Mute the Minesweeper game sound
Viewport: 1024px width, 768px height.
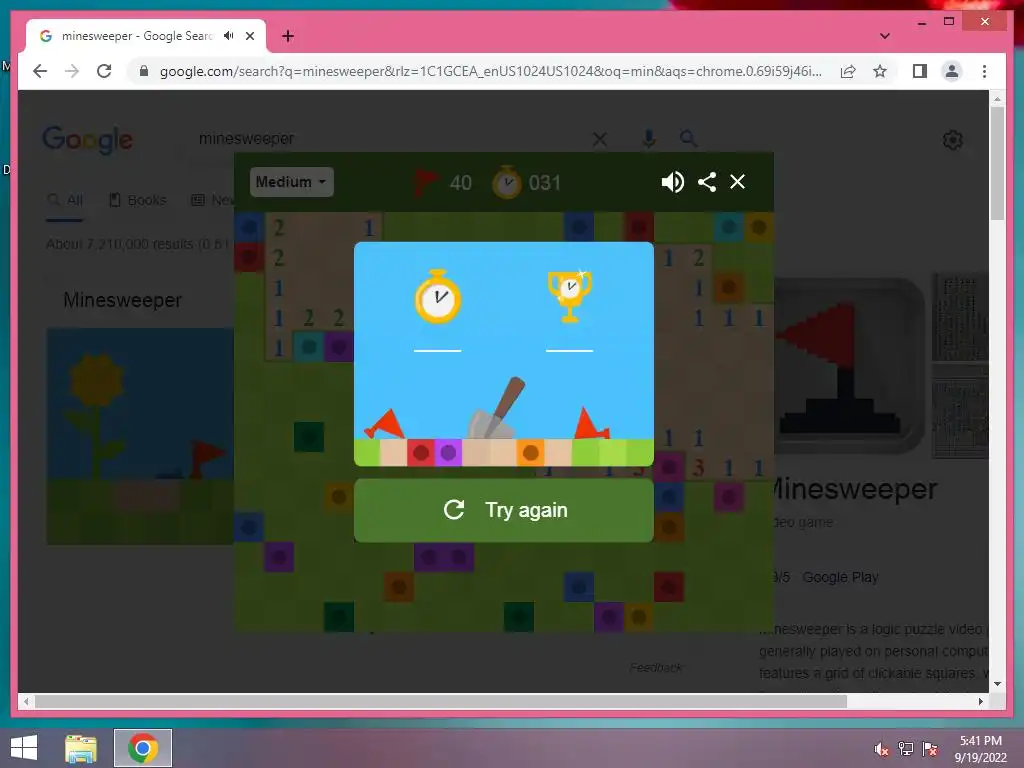[x=672, y=182]
